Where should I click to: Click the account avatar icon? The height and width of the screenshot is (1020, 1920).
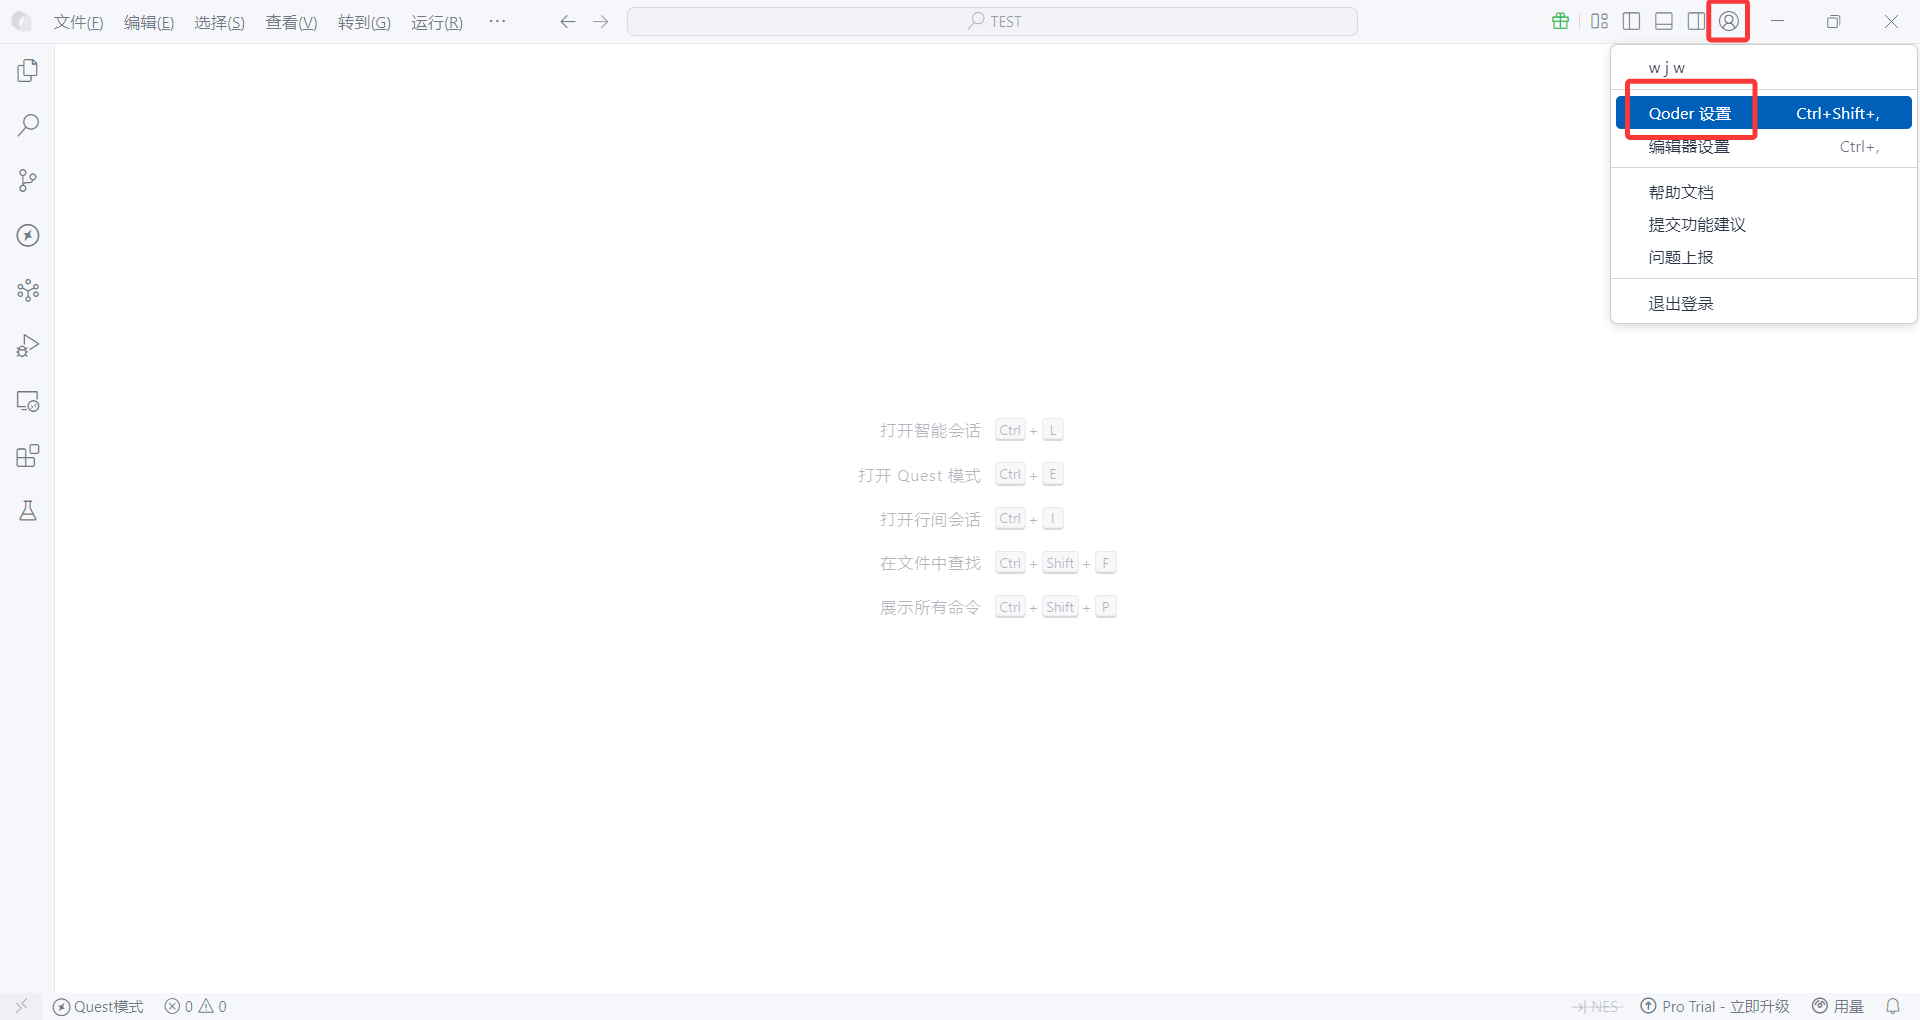[x=1727, y=21]
